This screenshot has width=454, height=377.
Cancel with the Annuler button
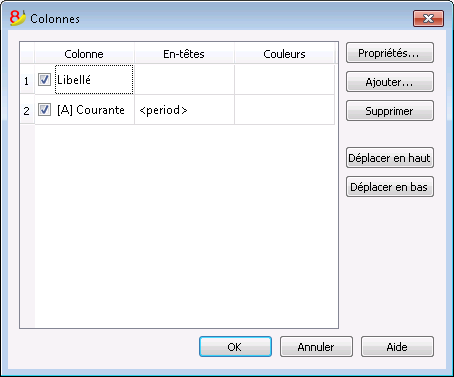(x=316, y=347)
